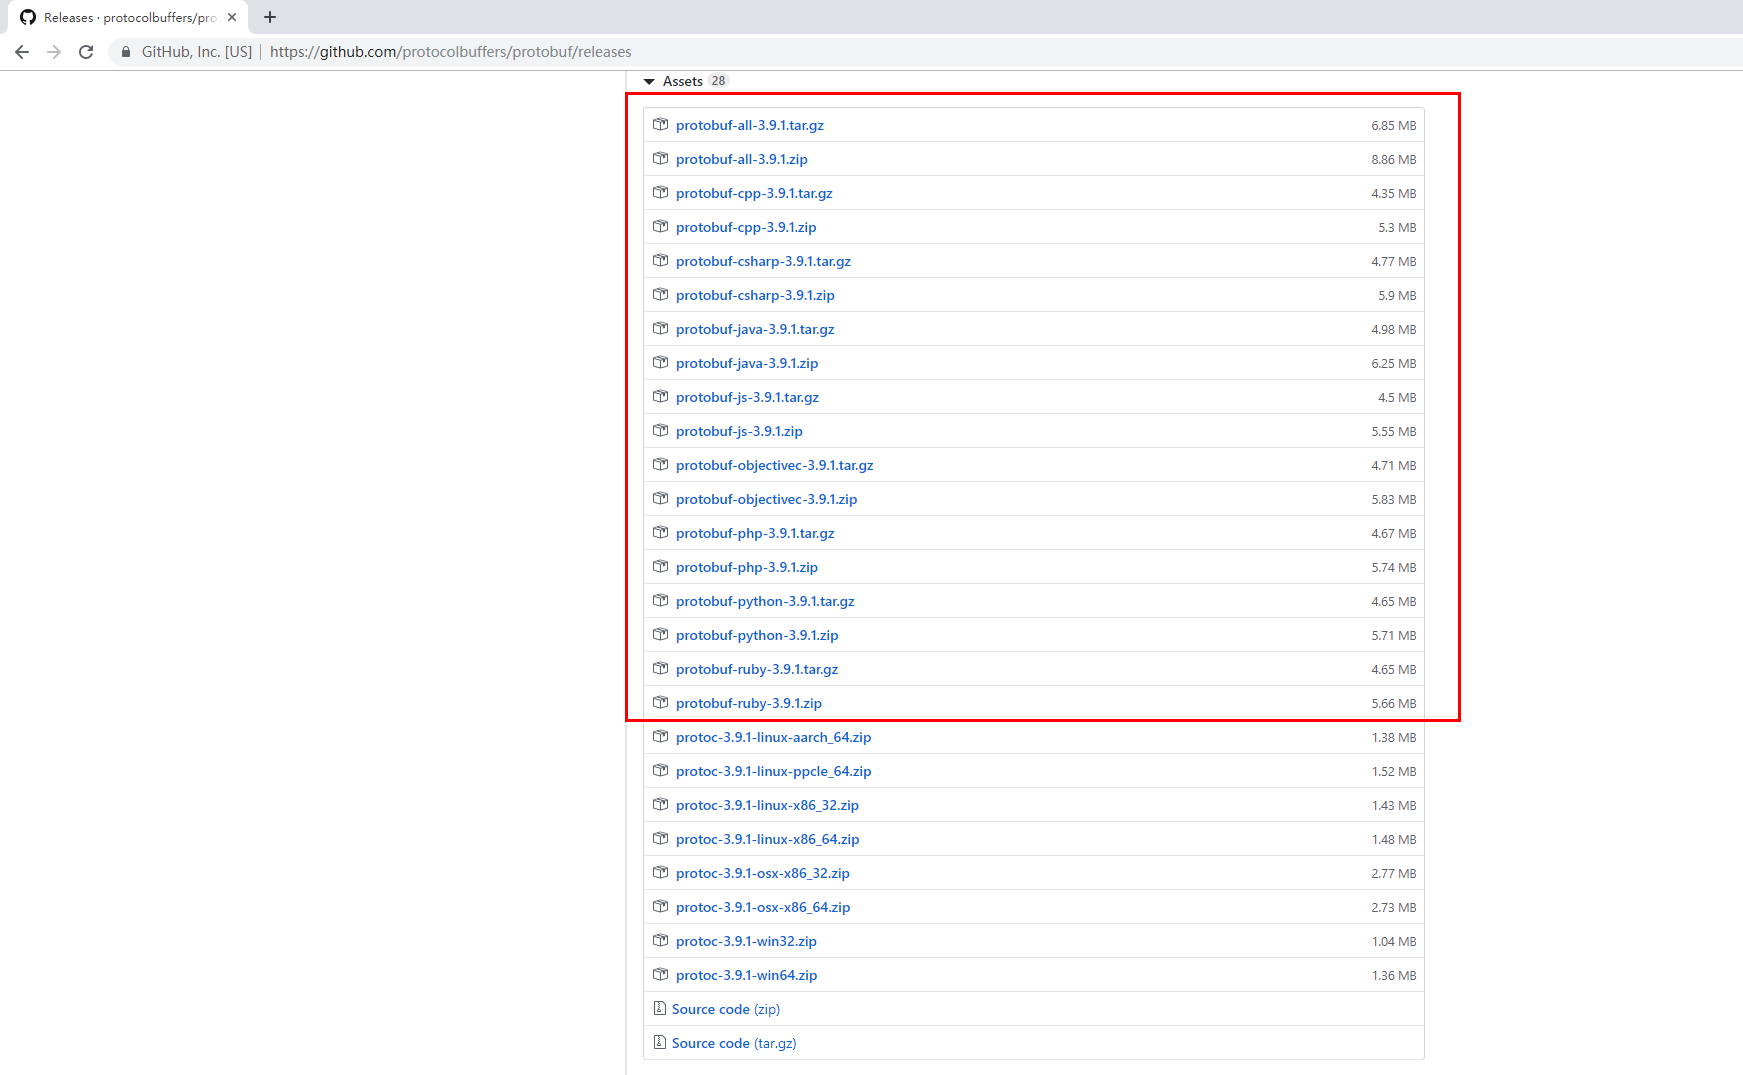Image resolution: width=1743 pixels, height=1075 pixels.
Task: Click package icon beside protobuf-php-3.9.1.tar.gz
Action: coord(660,532)
